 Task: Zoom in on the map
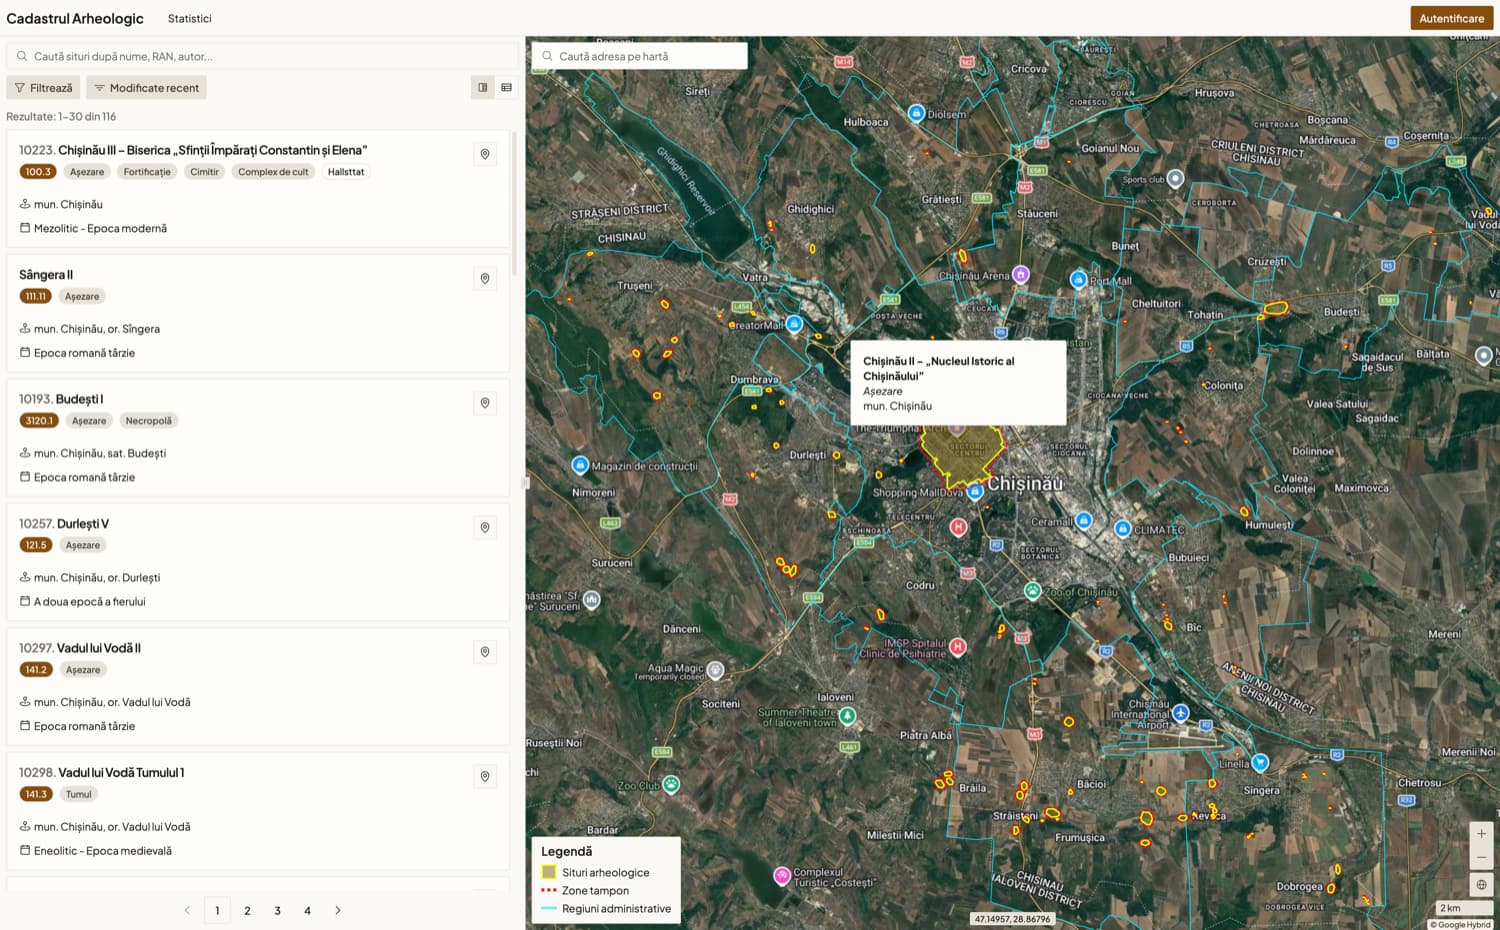(x=1481, y=834)
